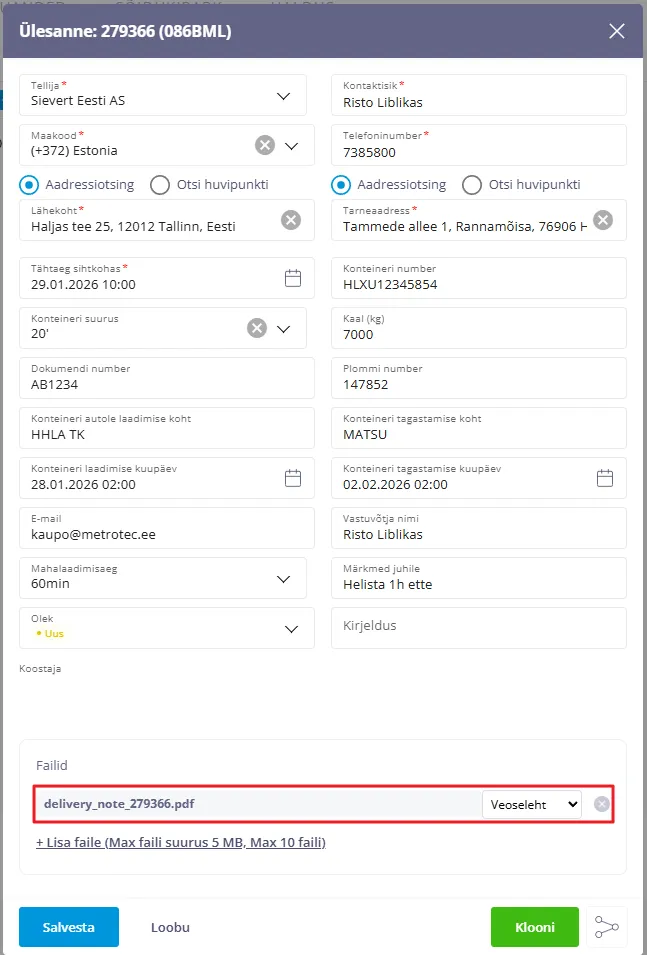Click the Salvesta button
The width and height of the screenshot is (647, 955).
69,927
